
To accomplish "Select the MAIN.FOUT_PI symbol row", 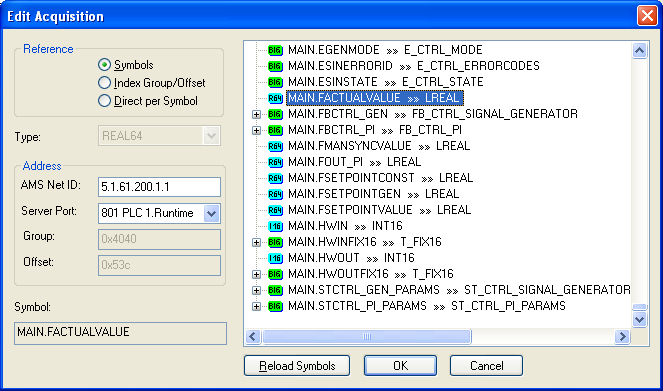I will coord(354,162).
